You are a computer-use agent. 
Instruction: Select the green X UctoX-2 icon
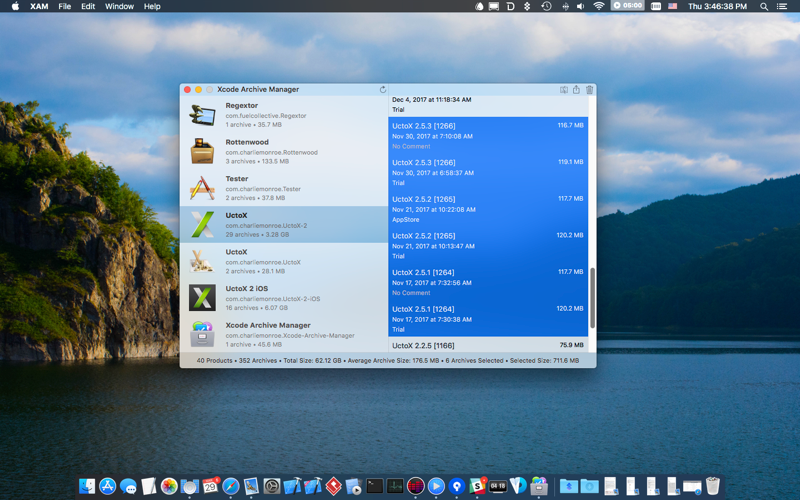pos(202,224)
